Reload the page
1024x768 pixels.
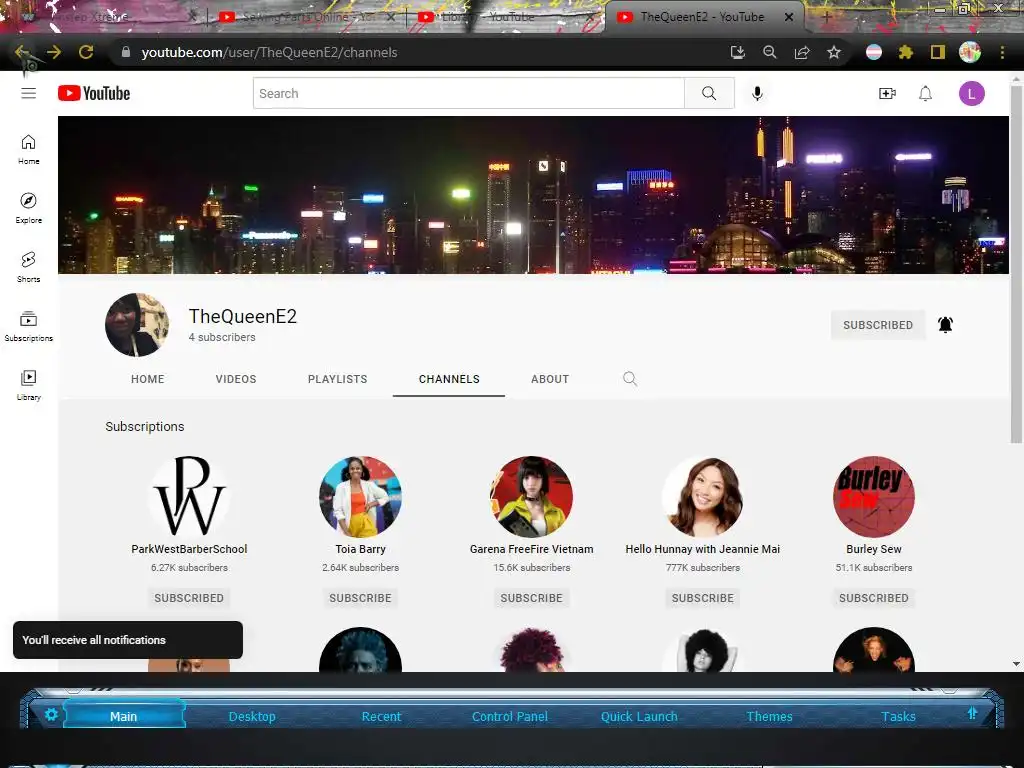[x=86, y=52]
